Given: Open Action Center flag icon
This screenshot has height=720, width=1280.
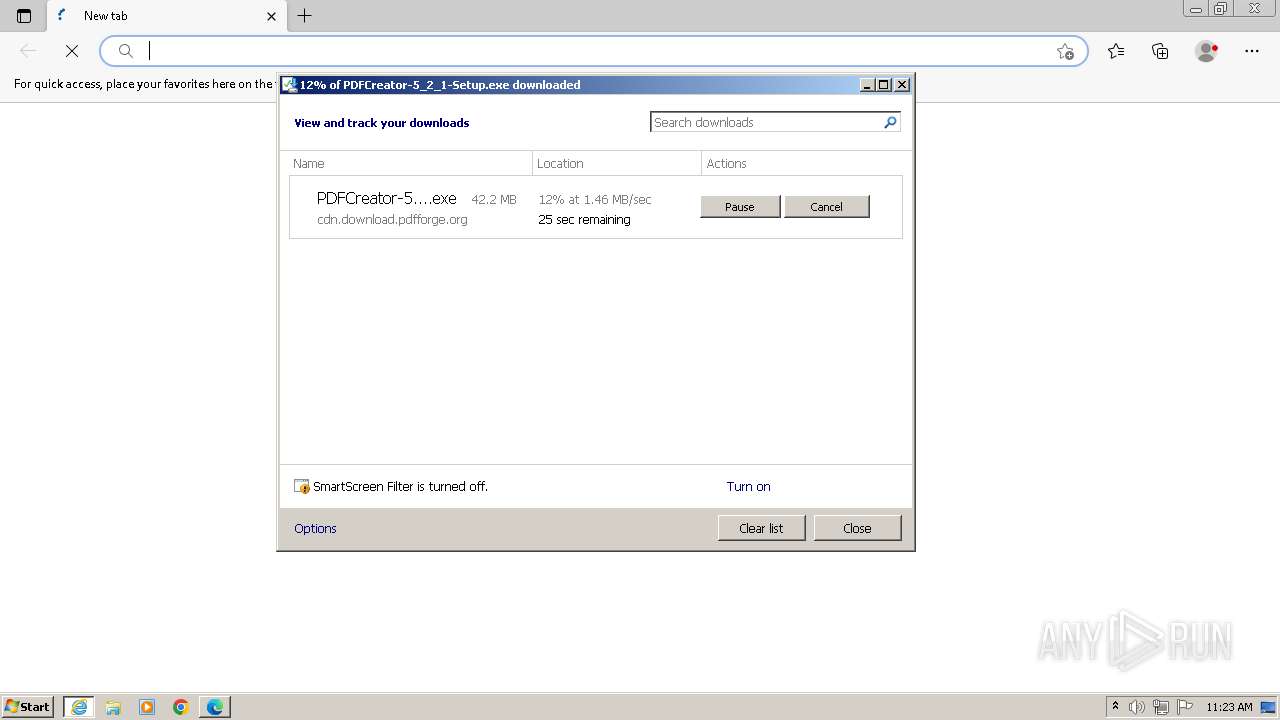Looking at the screenshot, I should coord(1185,707).
